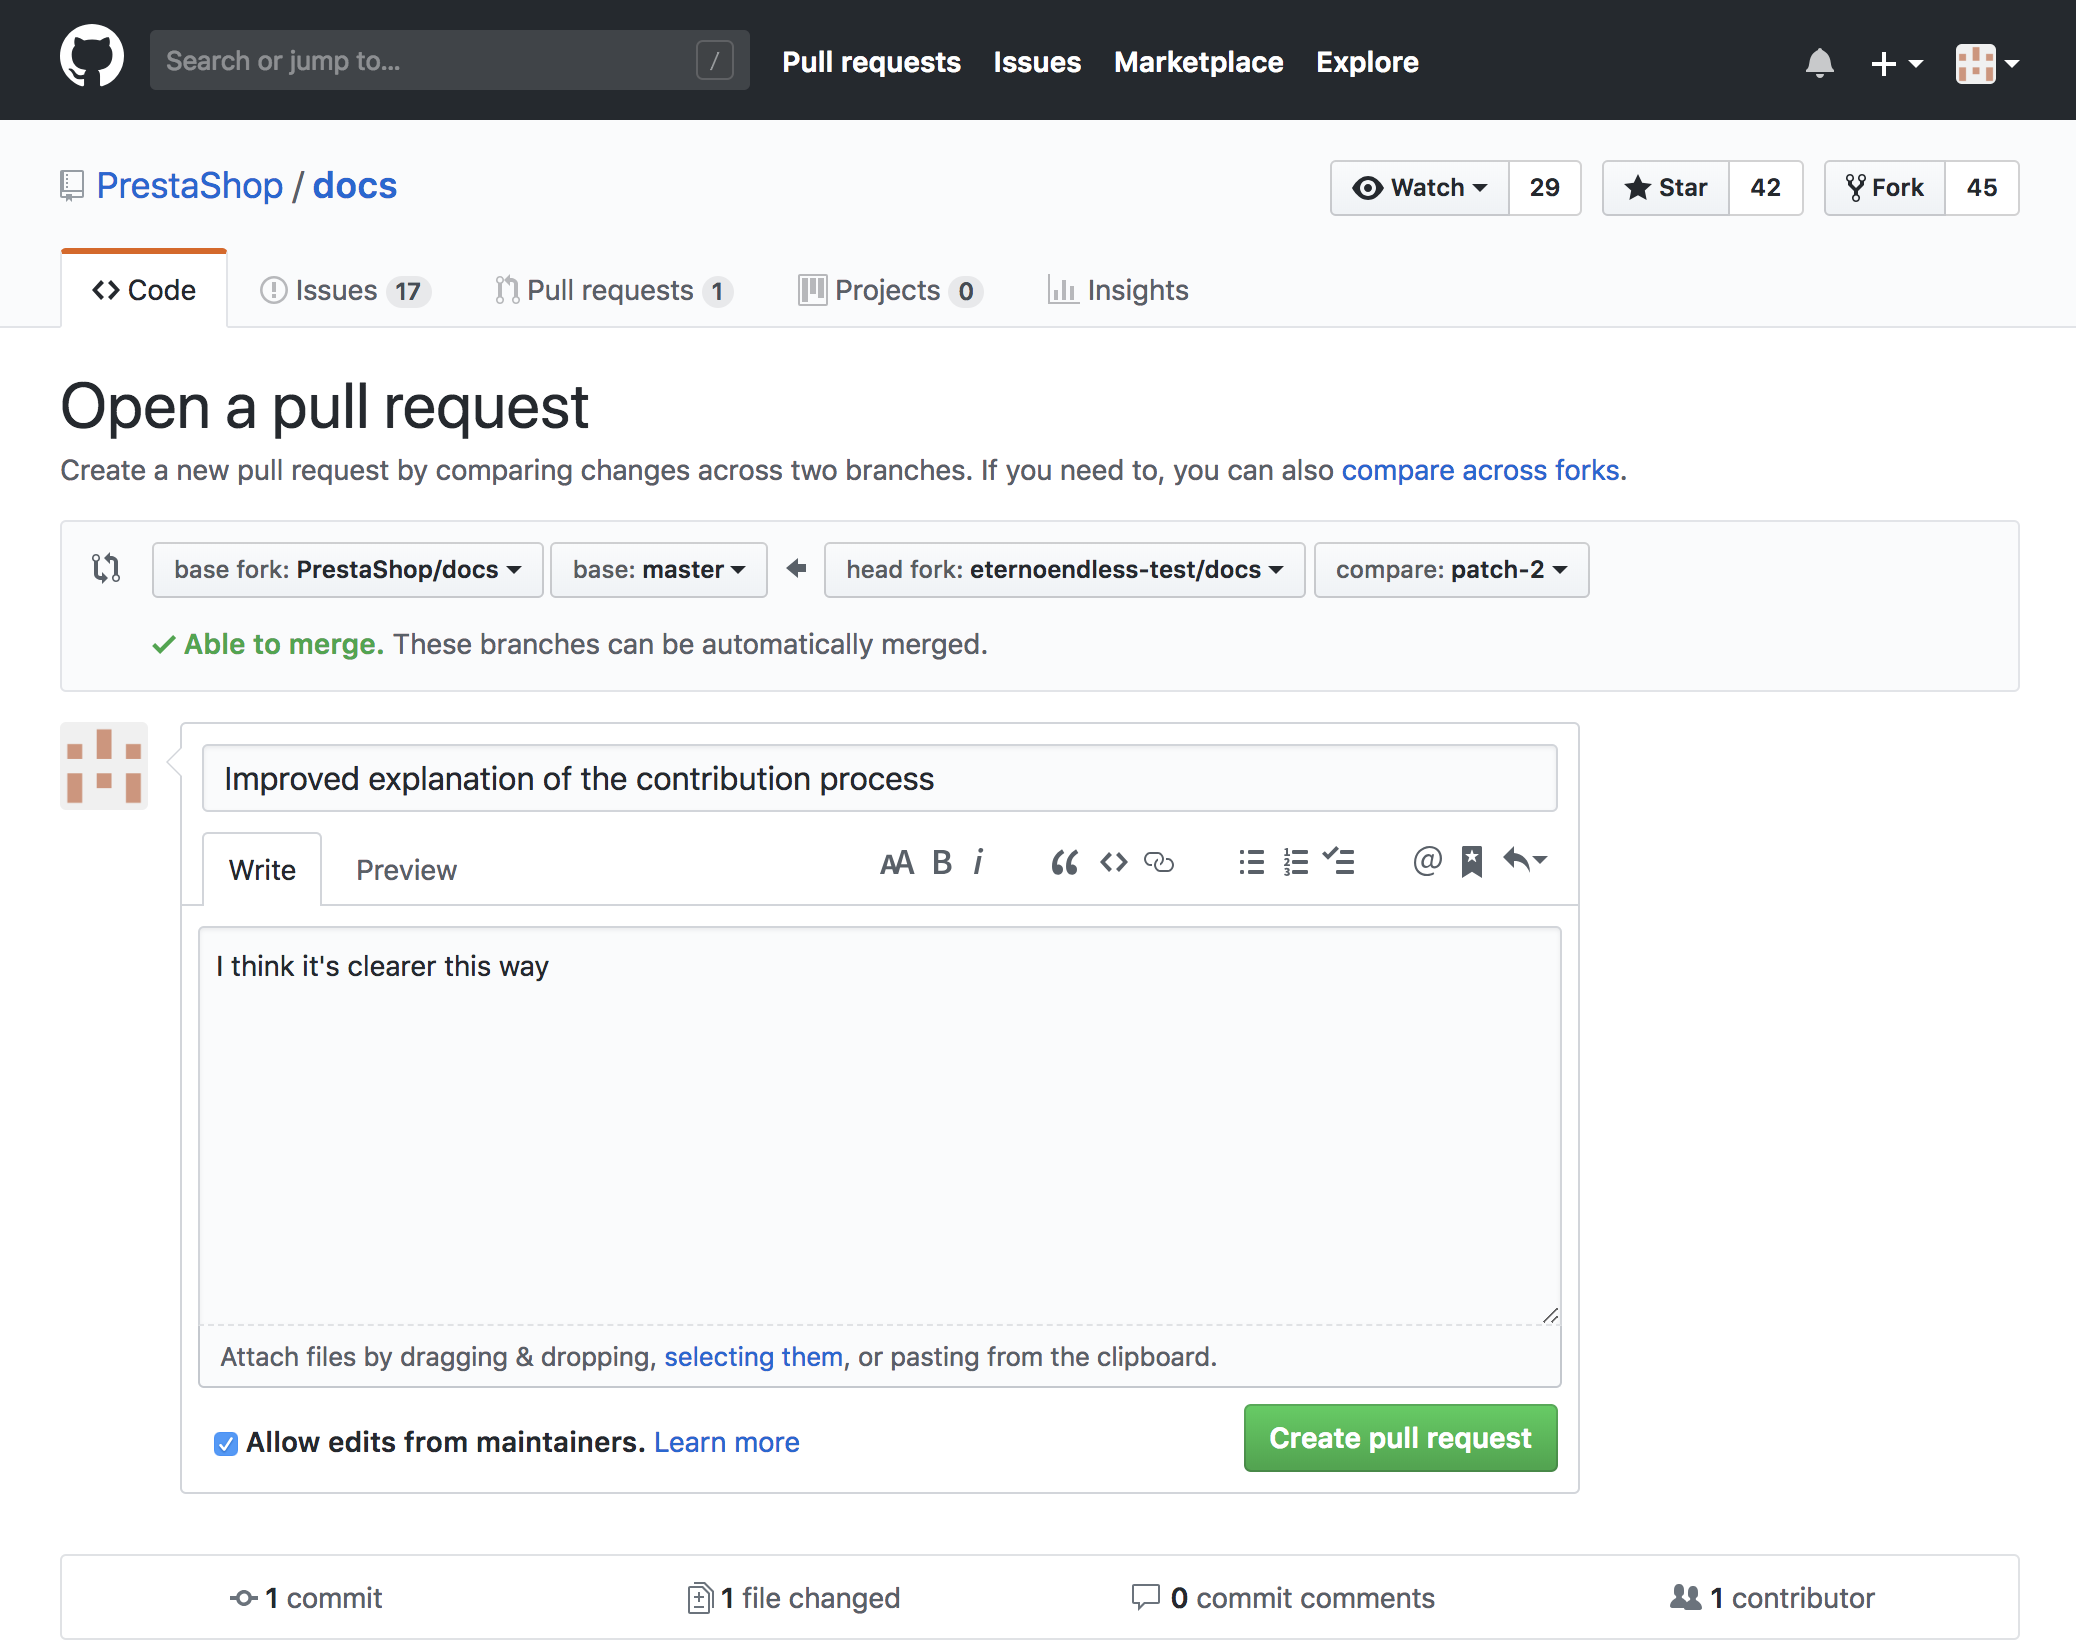View the 42 stargazers count
This screenshot has height=1646, width=2076.
pyautogui.click(x=1766, y=188)
